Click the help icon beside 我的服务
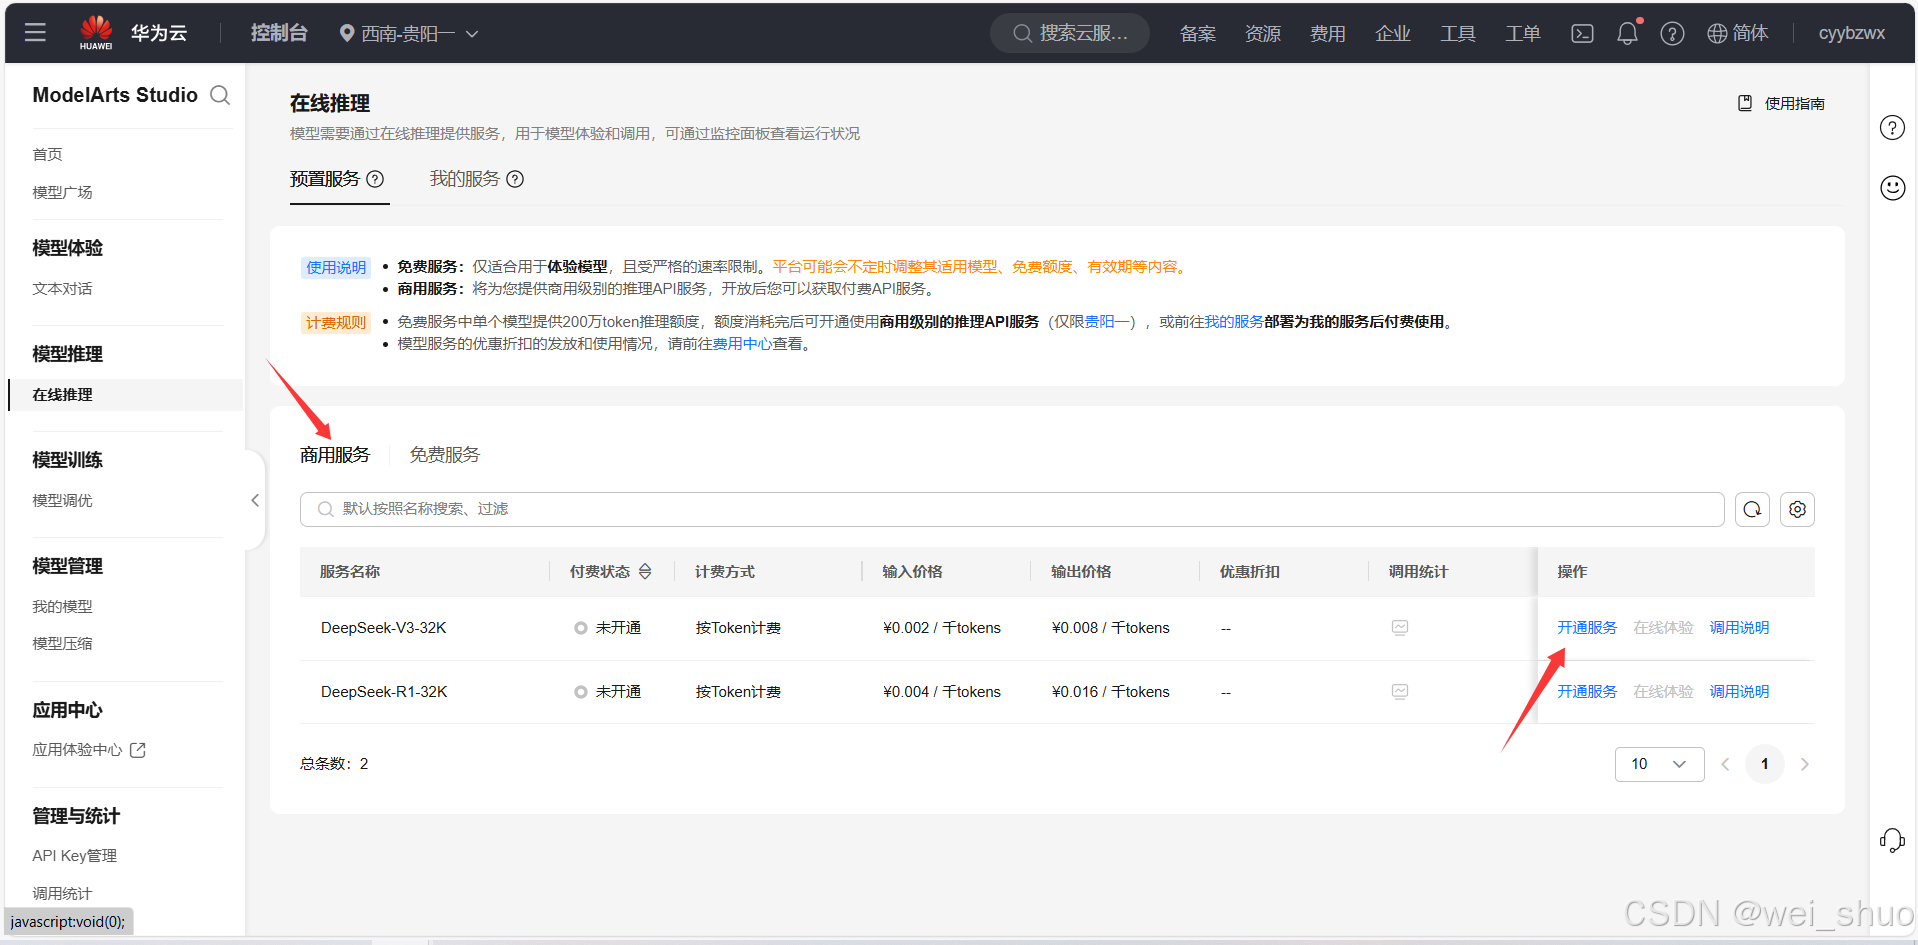The width and height of the screenshot is (1918, 945). pos(515,179)
